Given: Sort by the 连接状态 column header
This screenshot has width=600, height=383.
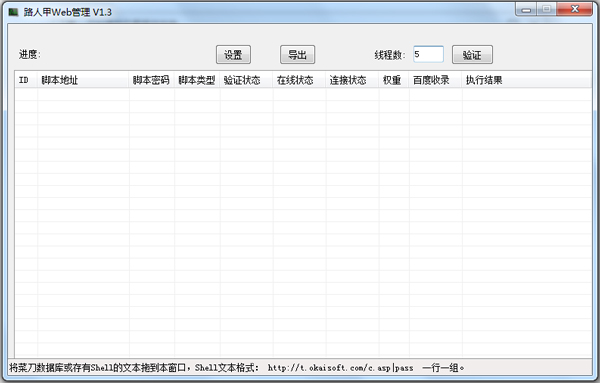Looking at the screenshot, I should [352, 80].
